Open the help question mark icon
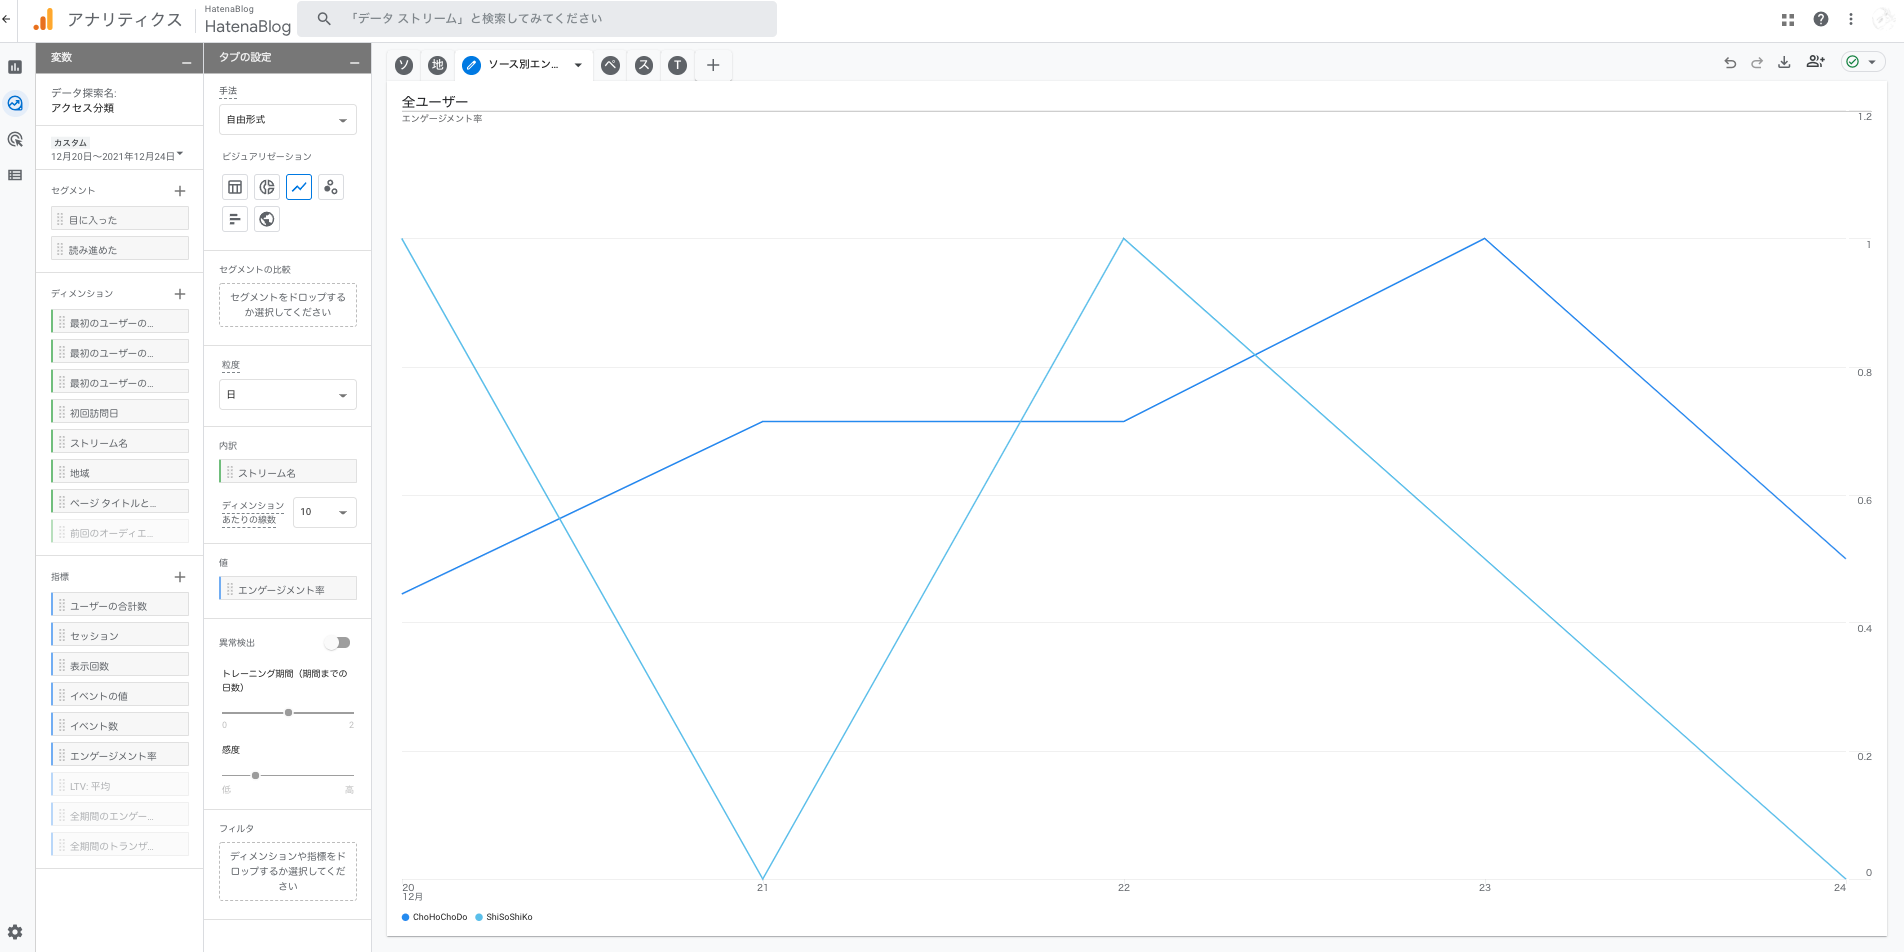Viewport: 1904px width, 952px height. (1821, 19)
